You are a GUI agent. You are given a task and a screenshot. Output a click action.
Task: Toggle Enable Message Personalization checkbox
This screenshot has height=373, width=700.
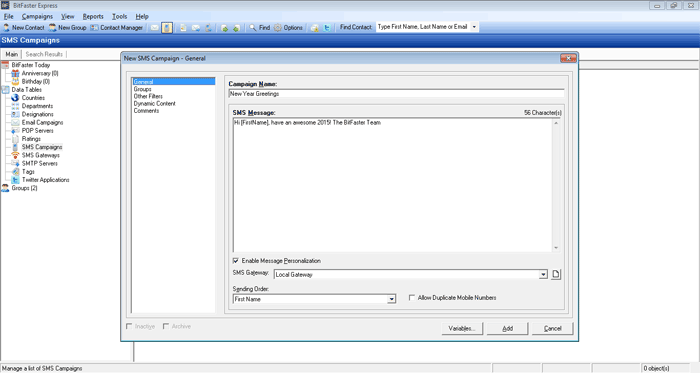pos(236,261)
